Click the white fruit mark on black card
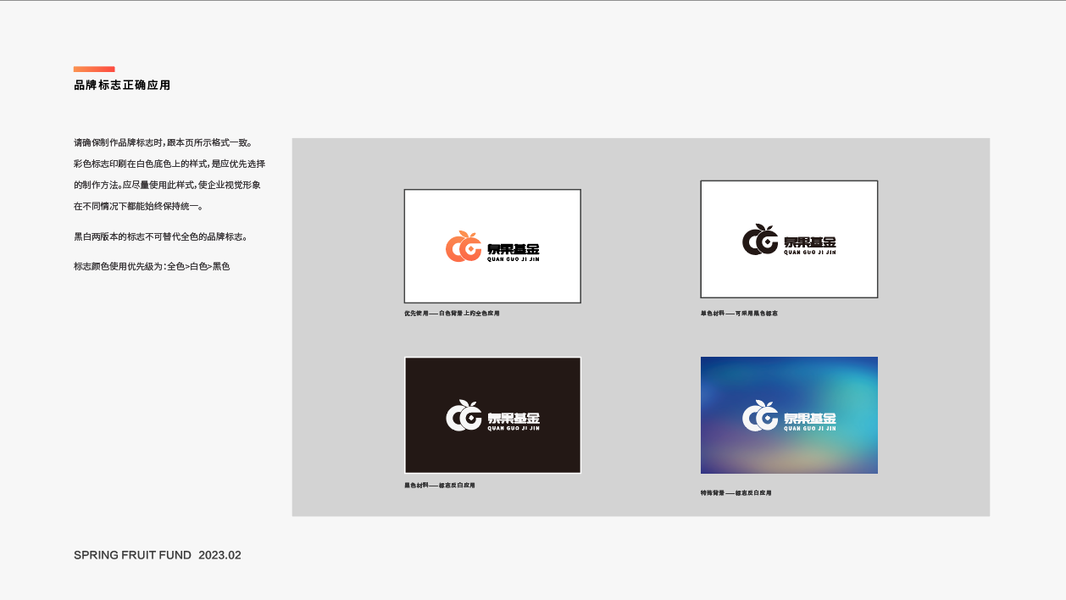This screenshot has width=1066, height=600. pos(464,415)
